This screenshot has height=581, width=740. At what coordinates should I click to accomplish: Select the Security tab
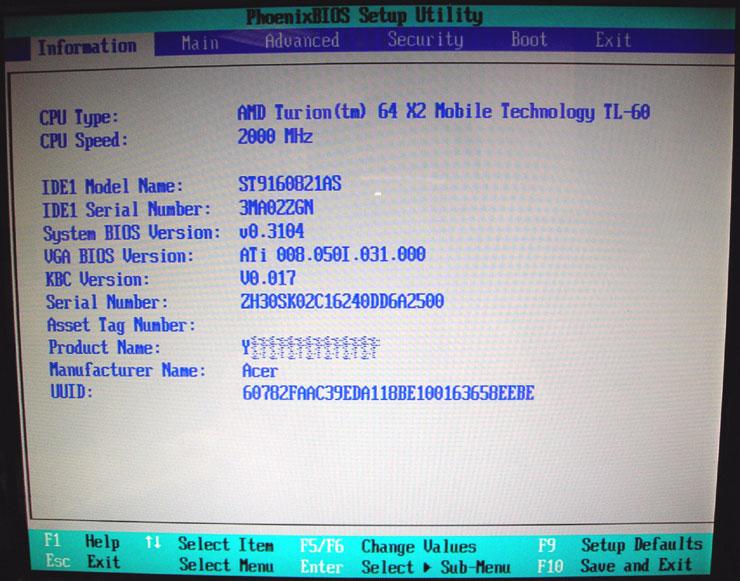point(425,40)
